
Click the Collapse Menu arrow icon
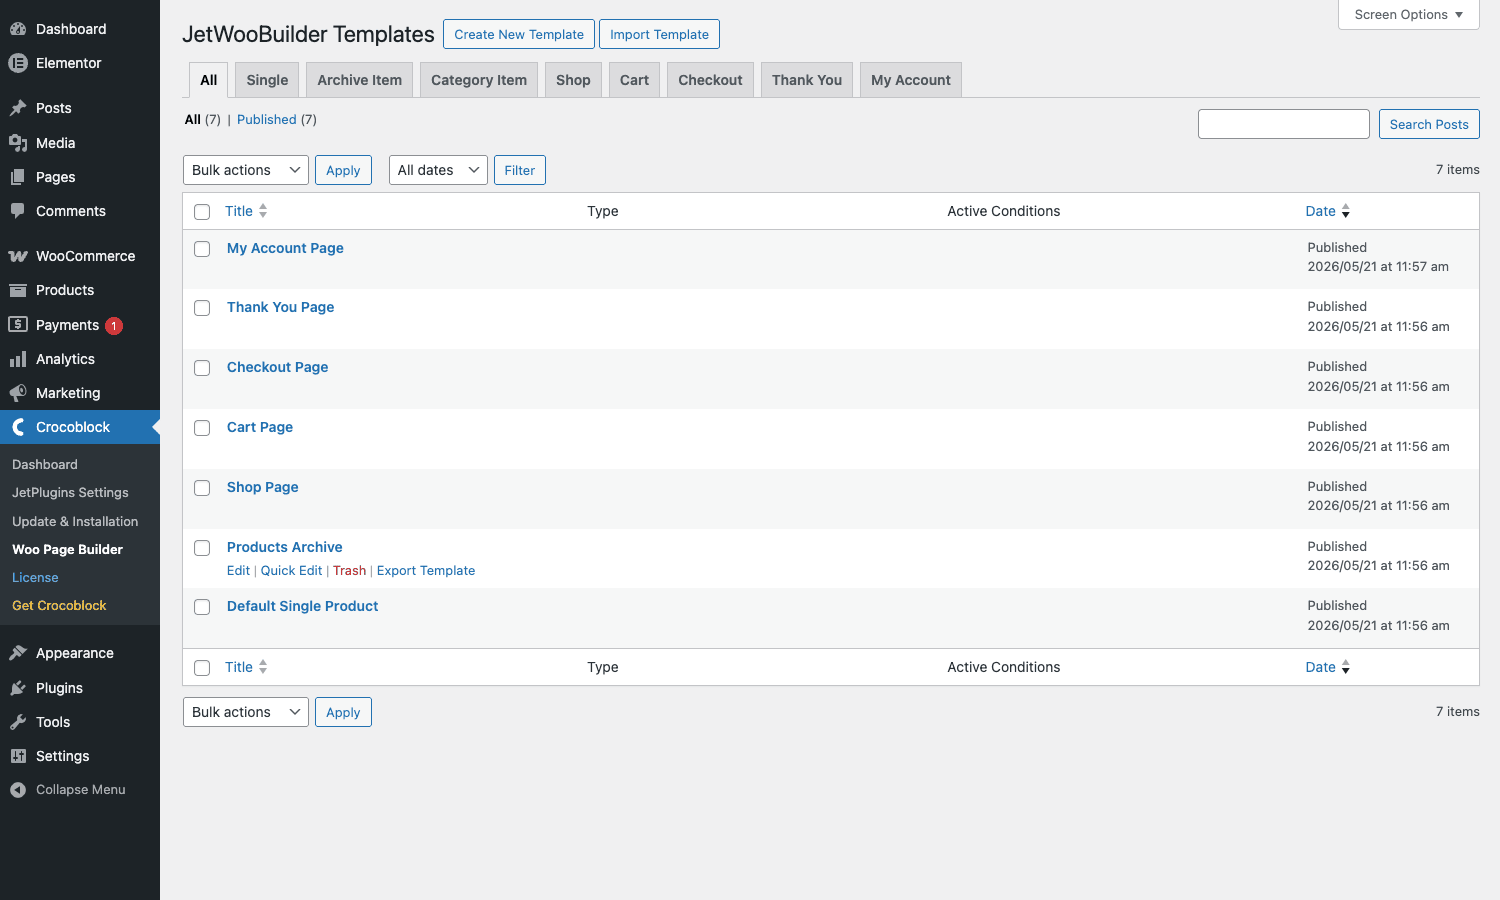point(18,790)
